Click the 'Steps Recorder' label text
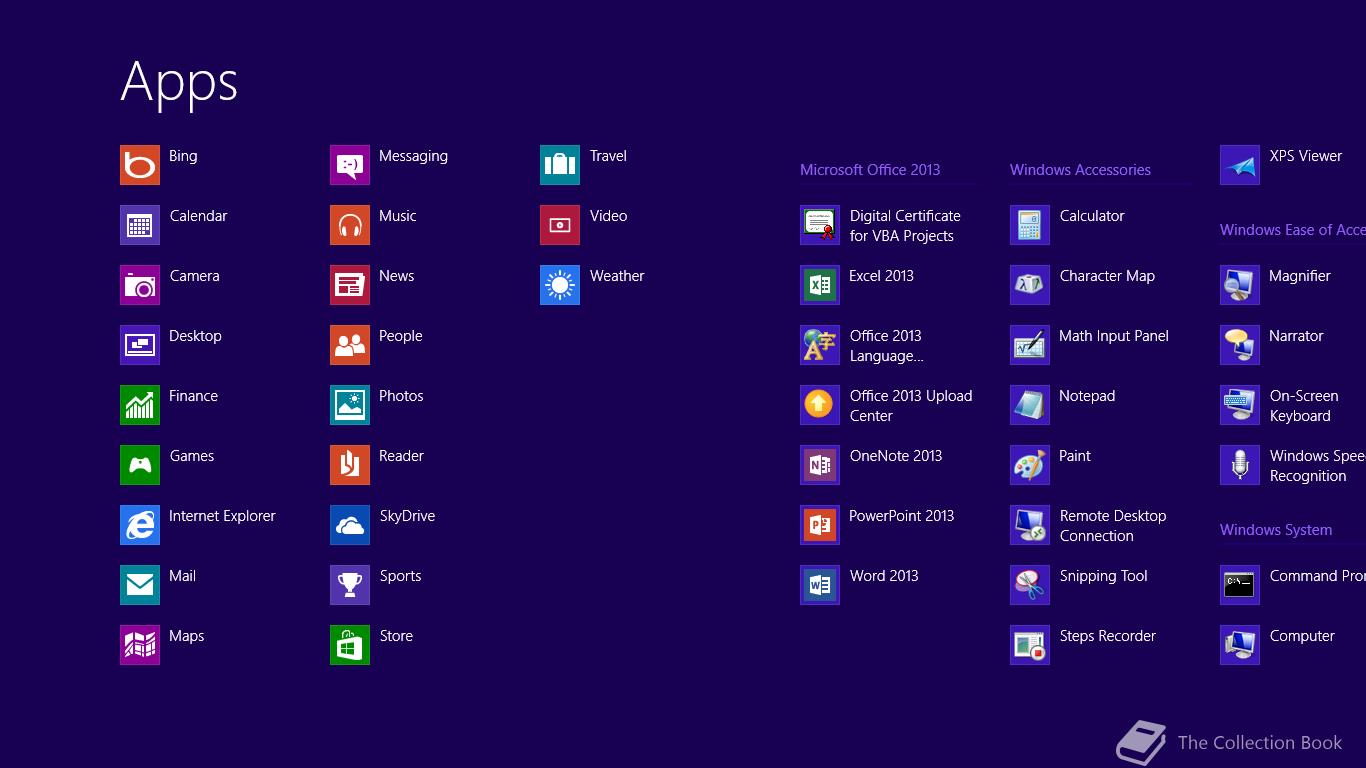 click(1107, 636)
